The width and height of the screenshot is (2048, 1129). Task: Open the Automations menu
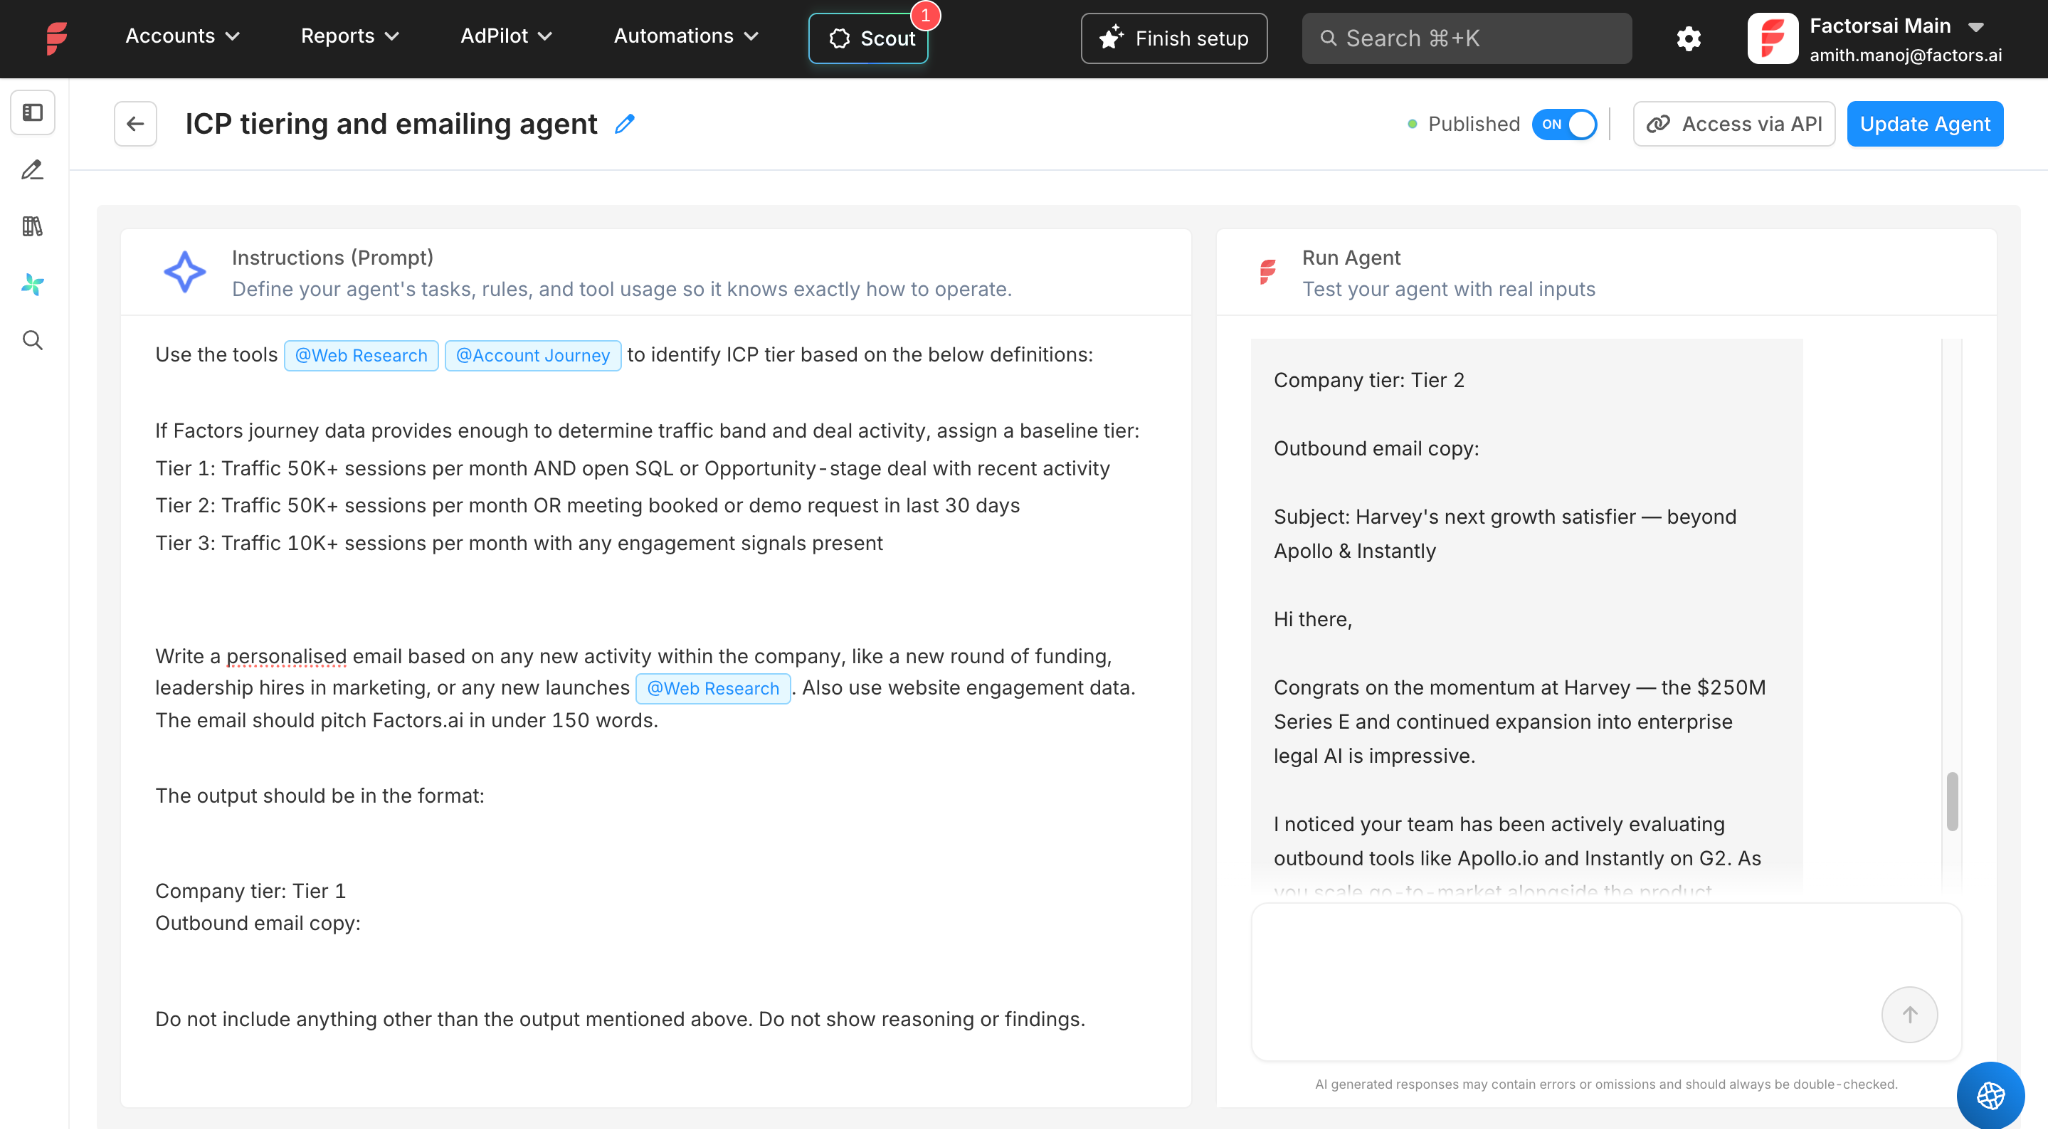(686, 36)
